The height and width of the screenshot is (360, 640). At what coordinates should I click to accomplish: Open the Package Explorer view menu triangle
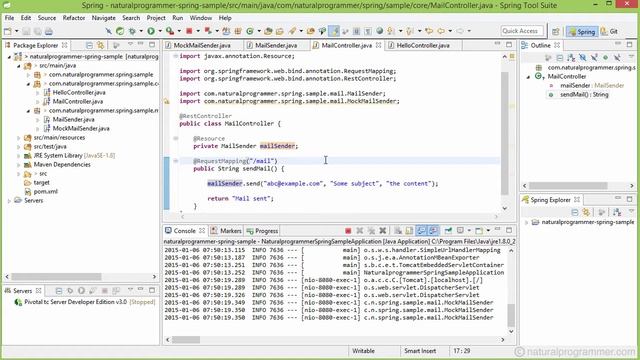click(130, 44)
